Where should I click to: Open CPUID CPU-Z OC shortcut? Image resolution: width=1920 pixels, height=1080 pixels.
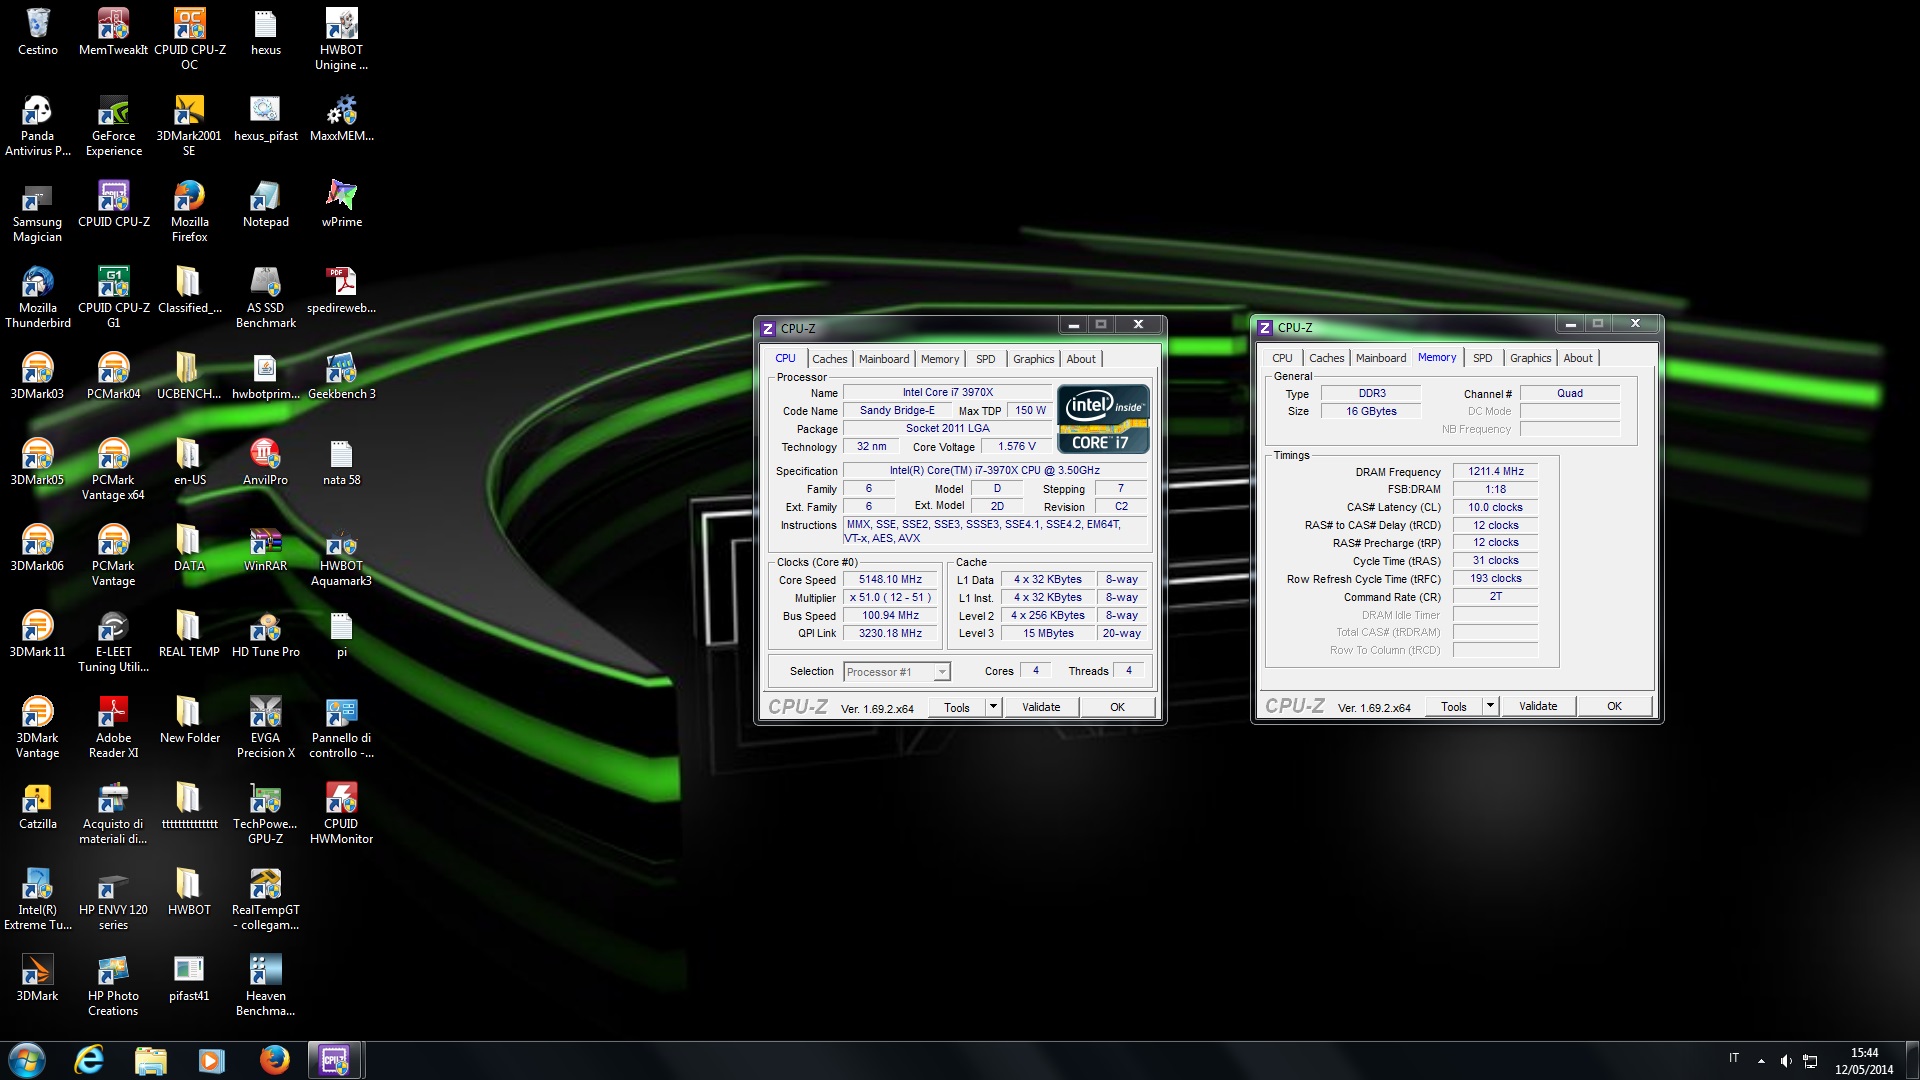[189, 39]
